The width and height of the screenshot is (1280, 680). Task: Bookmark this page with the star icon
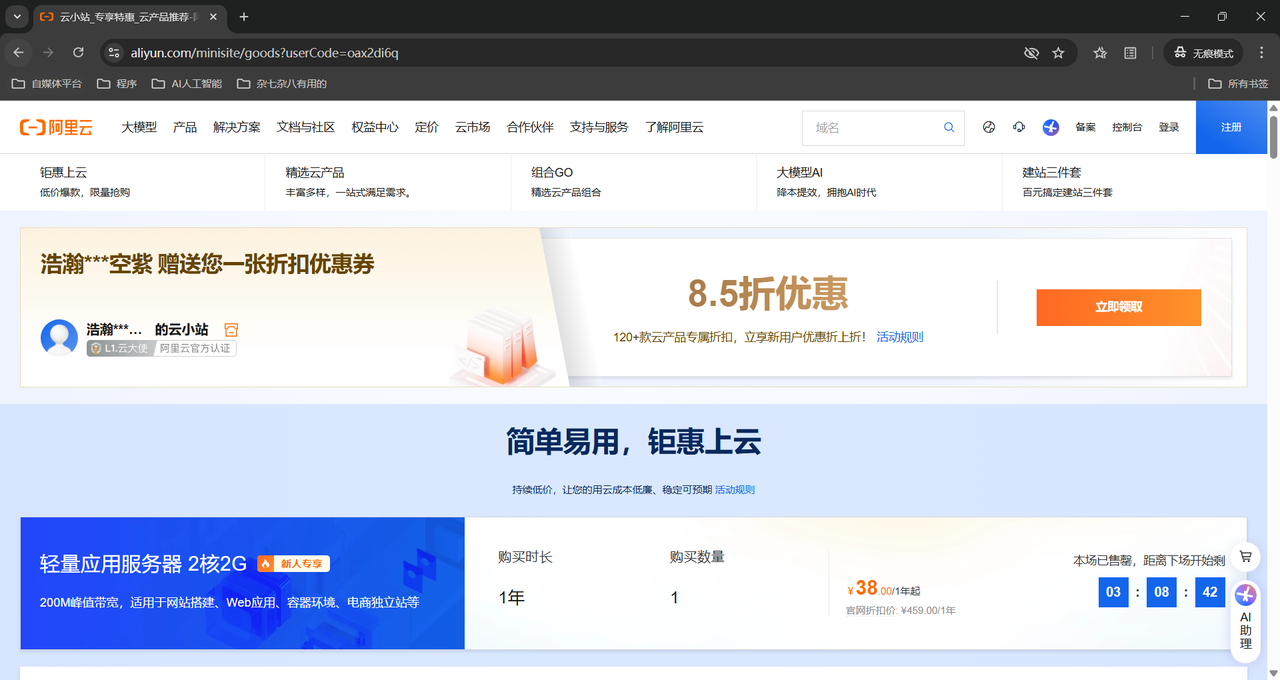1058,52
